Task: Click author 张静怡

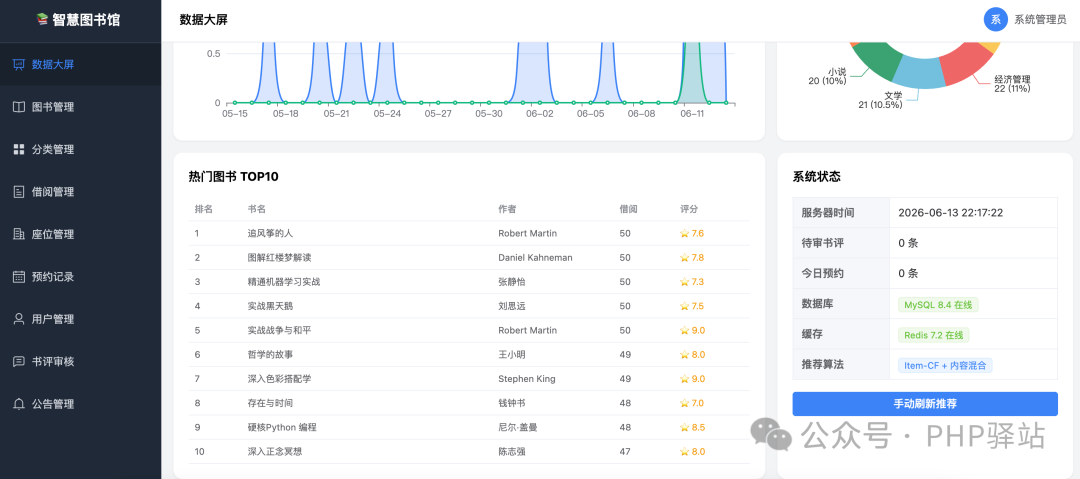Action: tap(512, 282)
